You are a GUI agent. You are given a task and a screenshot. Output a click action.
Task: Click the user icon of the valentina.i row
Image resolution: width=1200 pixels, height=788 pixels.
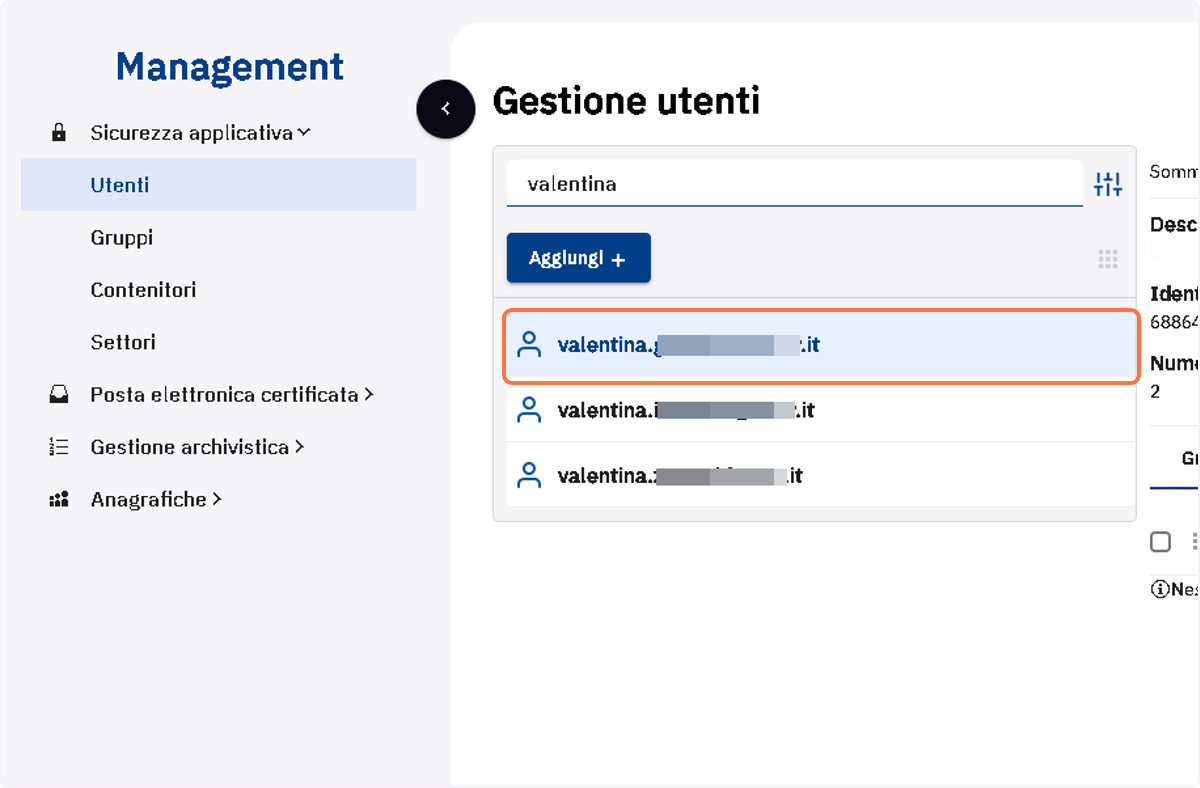pyautogui.click(x=529, y=410)
